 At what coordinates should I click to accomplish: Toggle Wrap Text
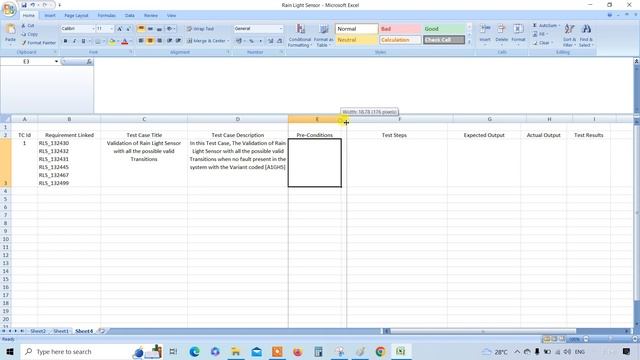tap(200, 29)
